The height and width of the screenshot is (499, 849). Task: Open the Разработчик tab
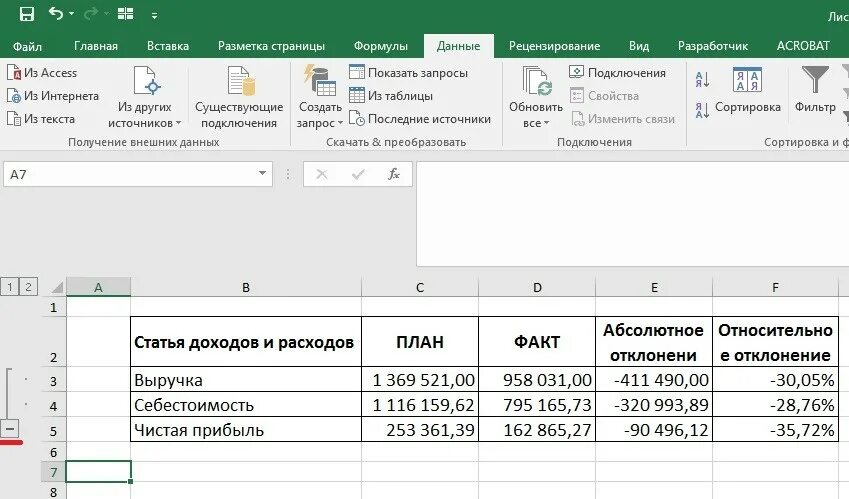(x=713, y=46)
